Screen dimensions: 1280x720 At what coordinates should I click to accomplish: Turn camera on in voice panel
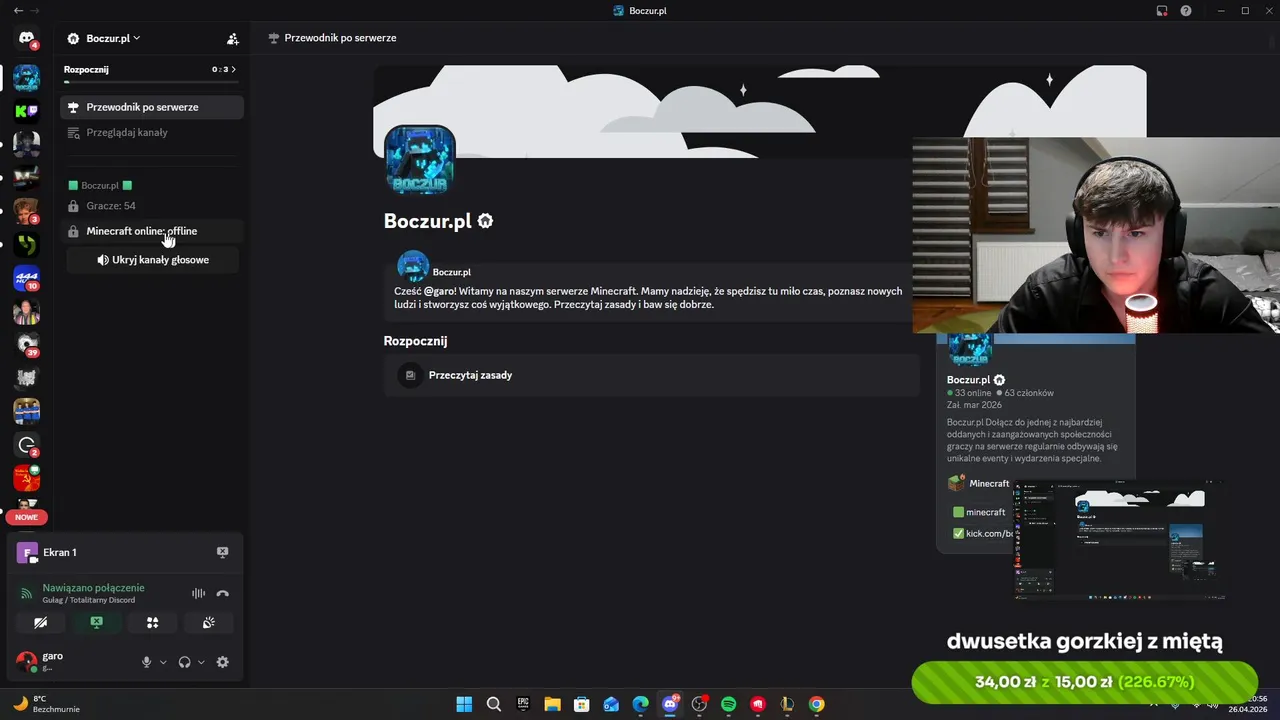[x=40, y=622]
